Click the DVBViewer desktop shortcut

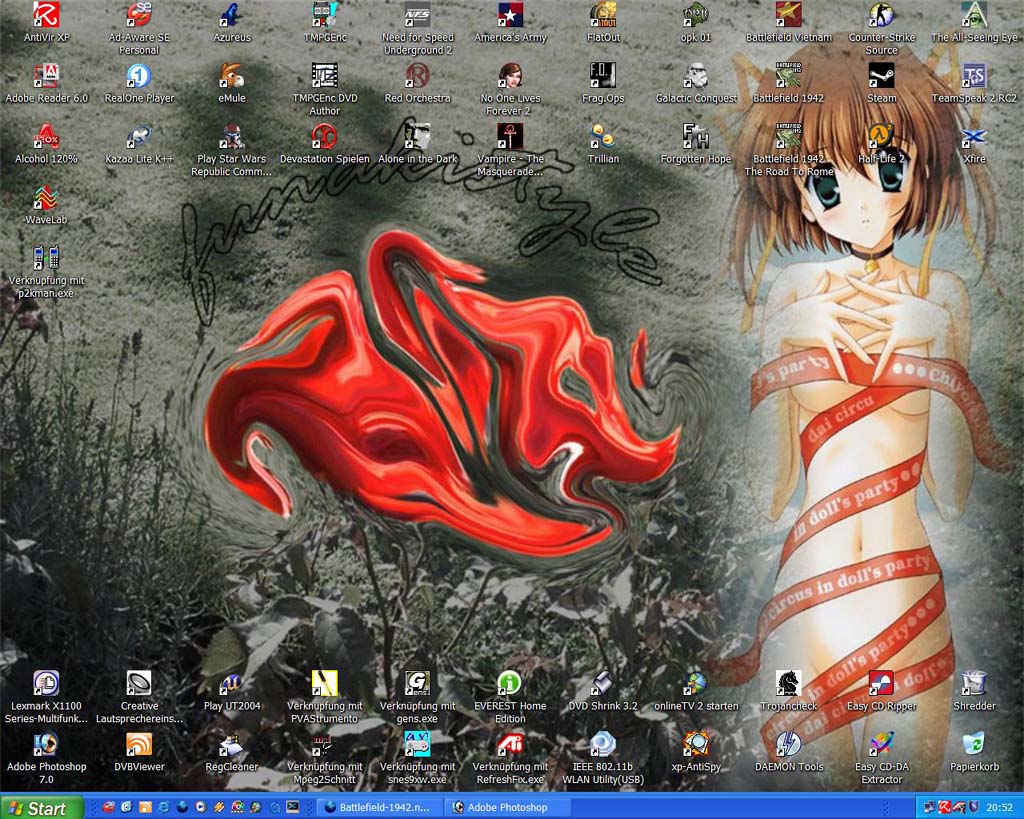point(139,744)
